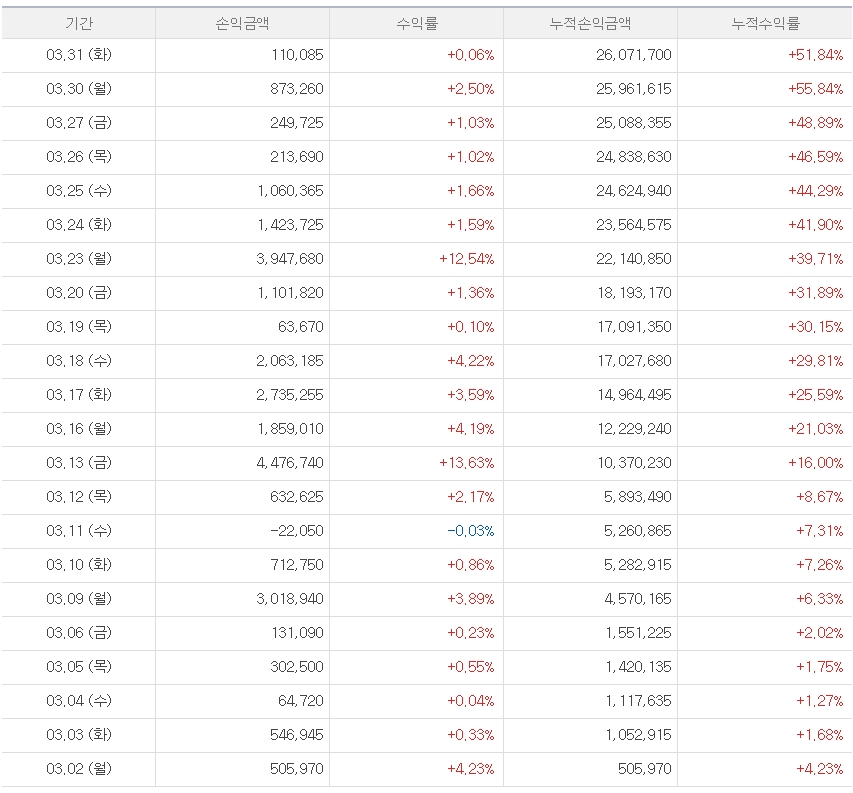Select the 3,947,680 profit amount

(290, 259)
